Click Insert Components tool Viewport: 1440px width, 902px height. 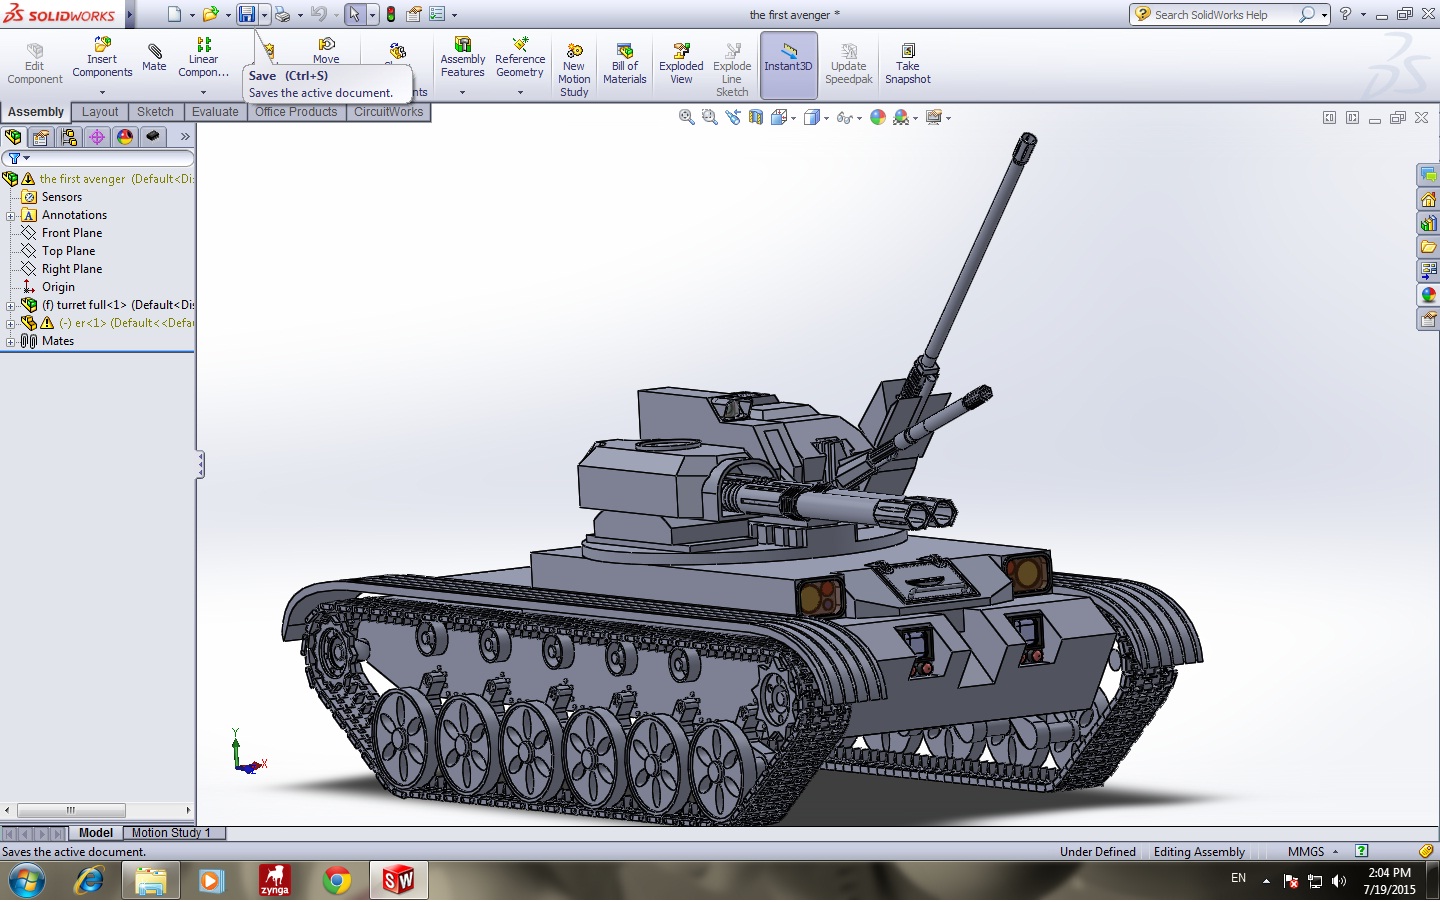102,58
